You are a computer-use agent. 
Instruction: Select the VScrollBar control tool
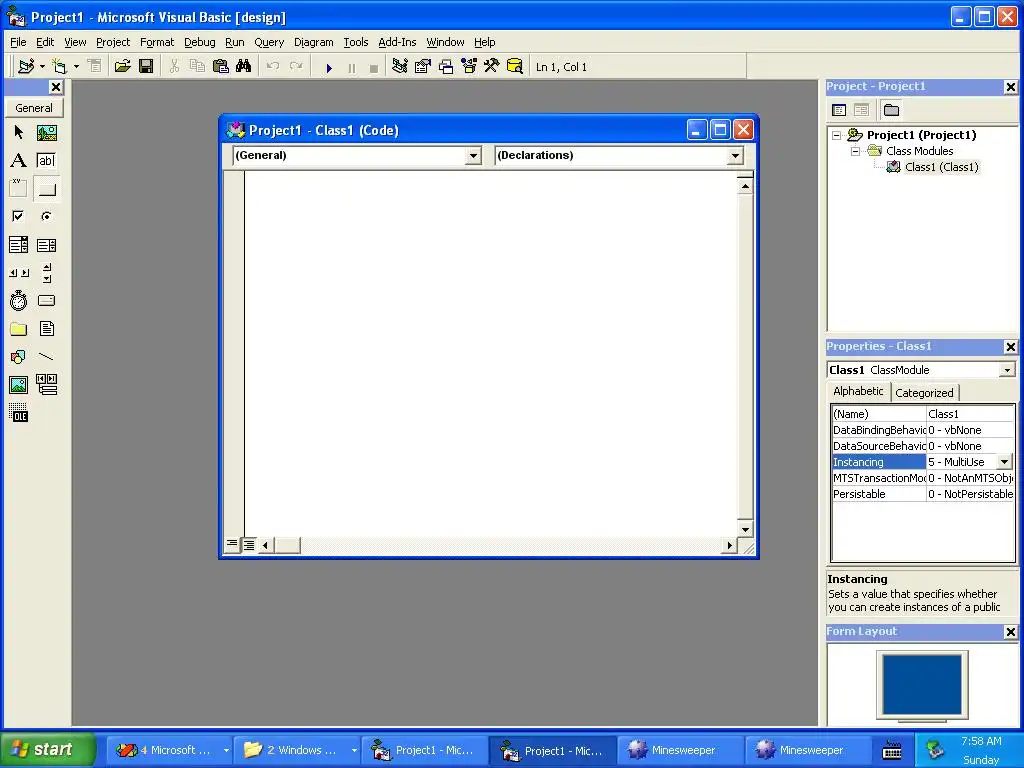click(x=46, y=273)
